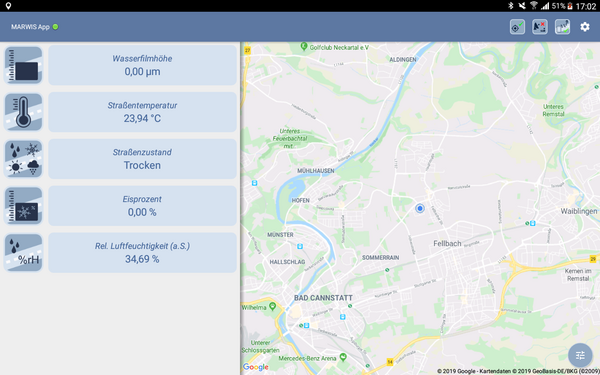Click the Golfclub Neckartal map pin
This screenshot has height=375, width=600.
(304, 46)
